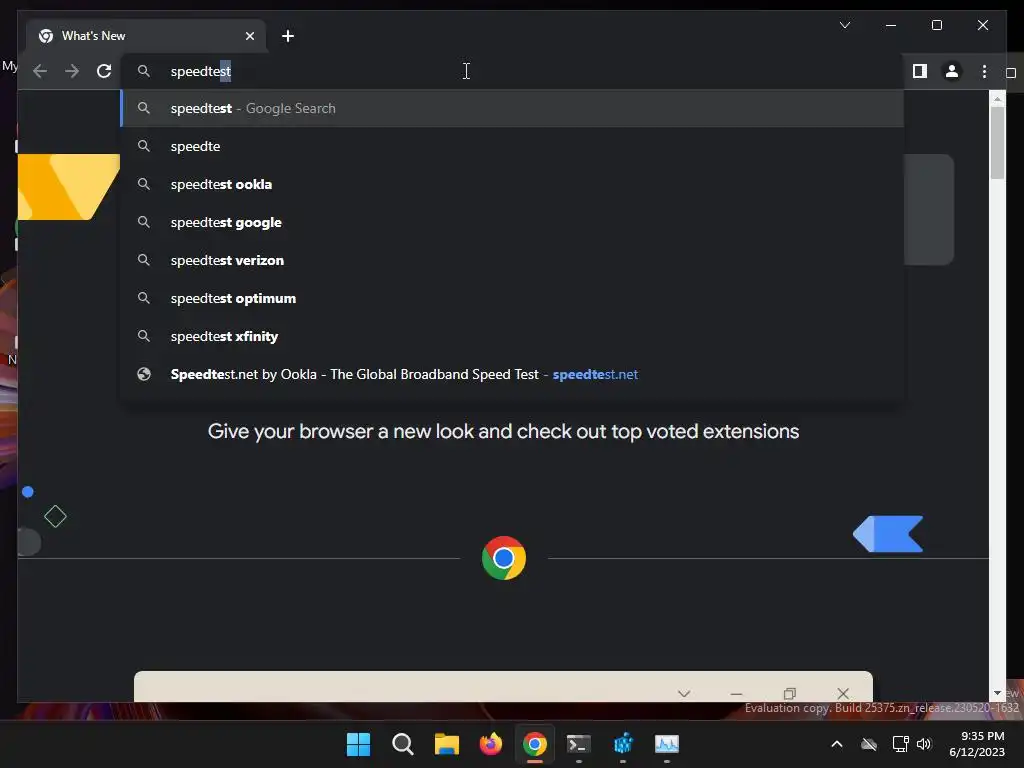Open the tab search dropdown arrow
Viewport: 1024px width, 768px height.
coord(844,25)
